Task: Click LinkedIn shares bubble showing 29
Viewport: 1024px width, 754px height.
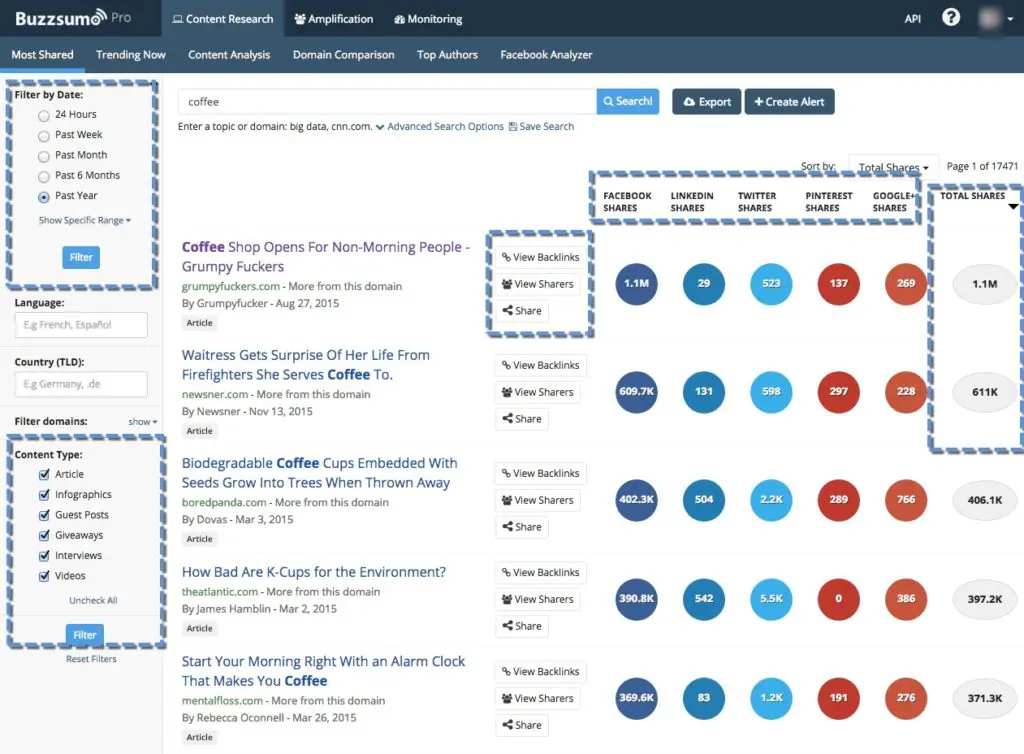Action: click(x=703, y=284)
